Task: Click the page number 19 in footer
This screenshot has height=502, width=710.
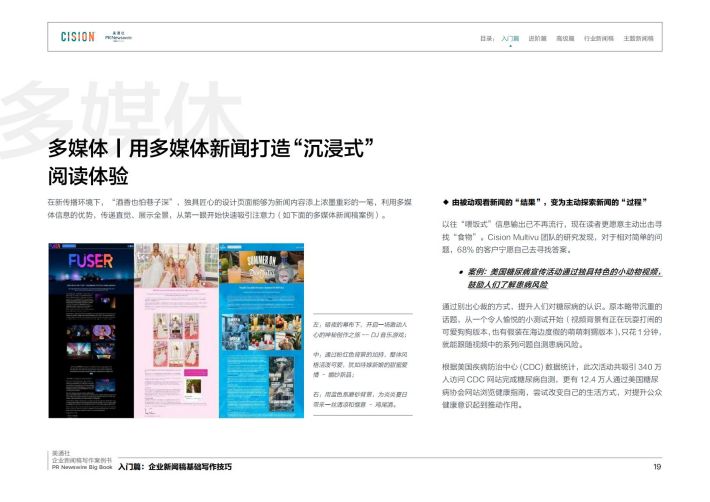Action: (x=657, y=467)
